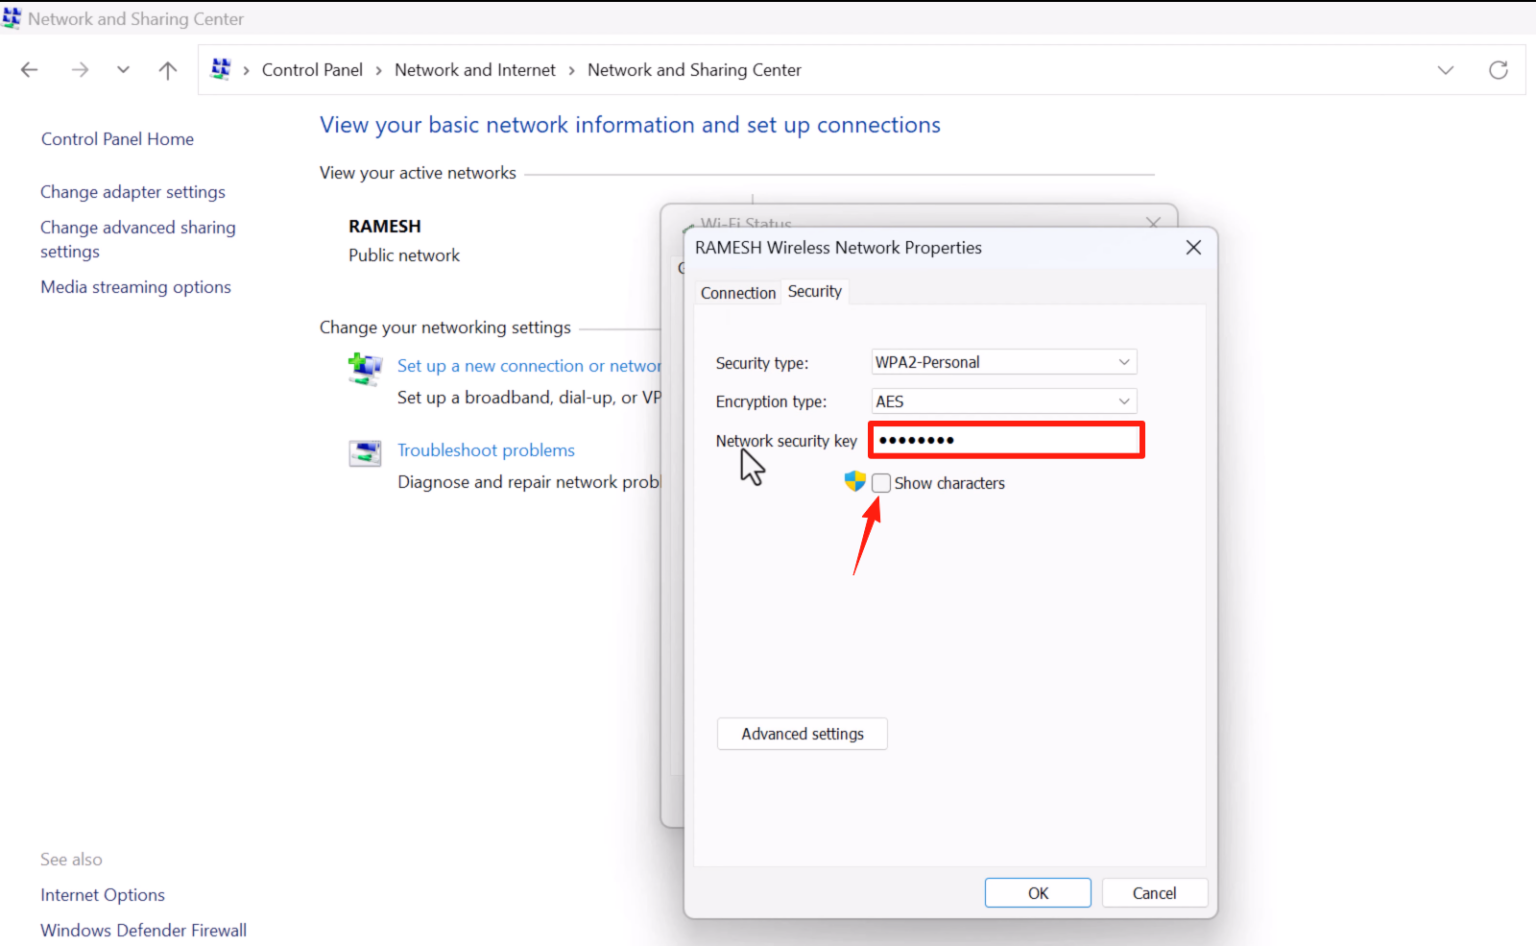
Task: Click inside the Network security key field
Action: [x=1005, y=440]
